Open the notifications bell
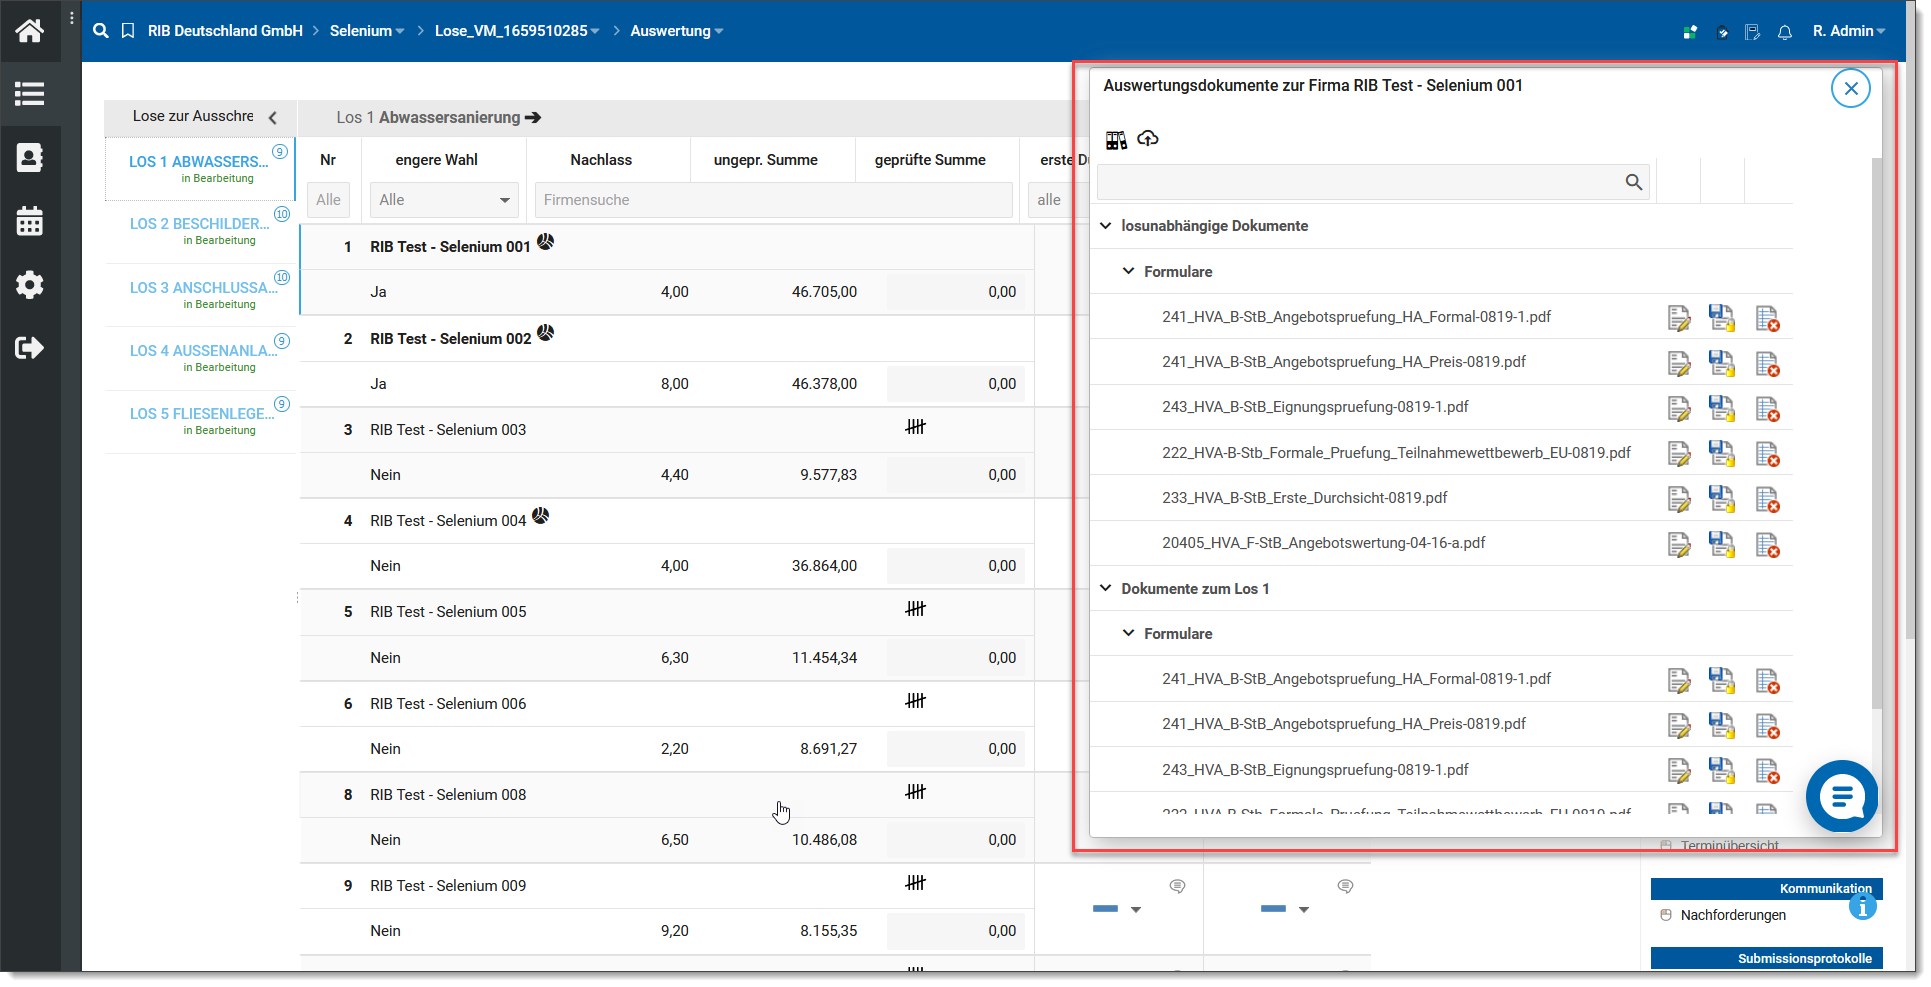This screenshot has height=987, width=1931. (1785, 32)
